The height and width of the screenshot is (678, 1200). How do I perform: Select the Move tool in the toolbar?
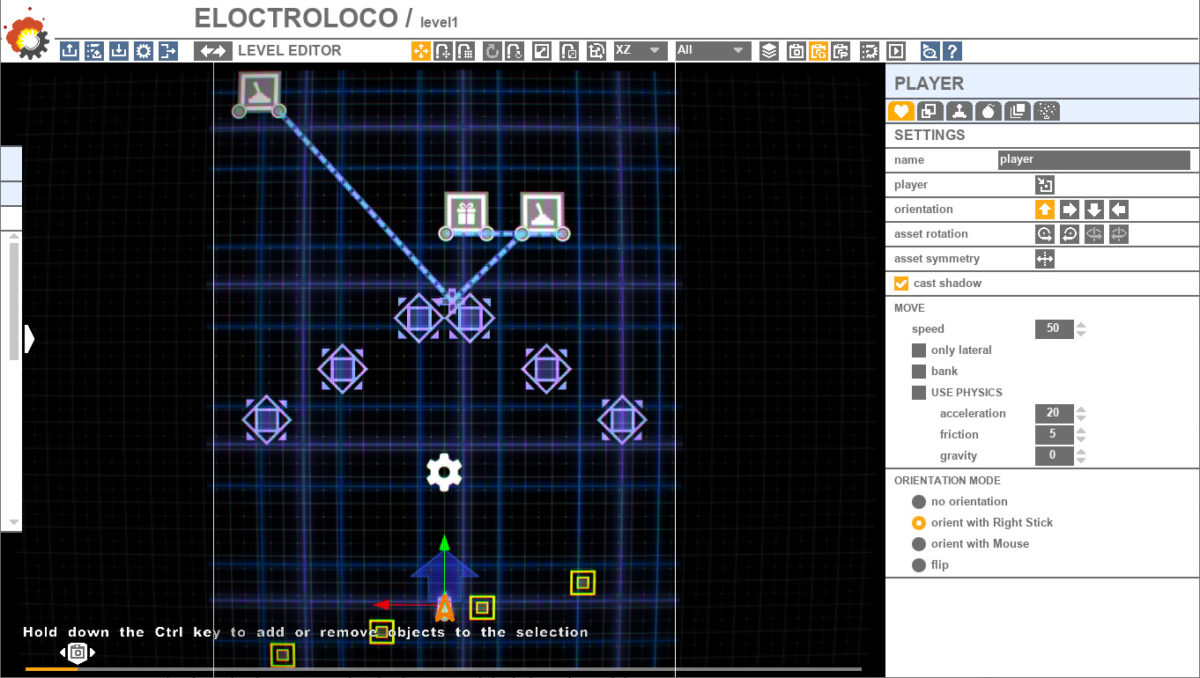(419, 51)
